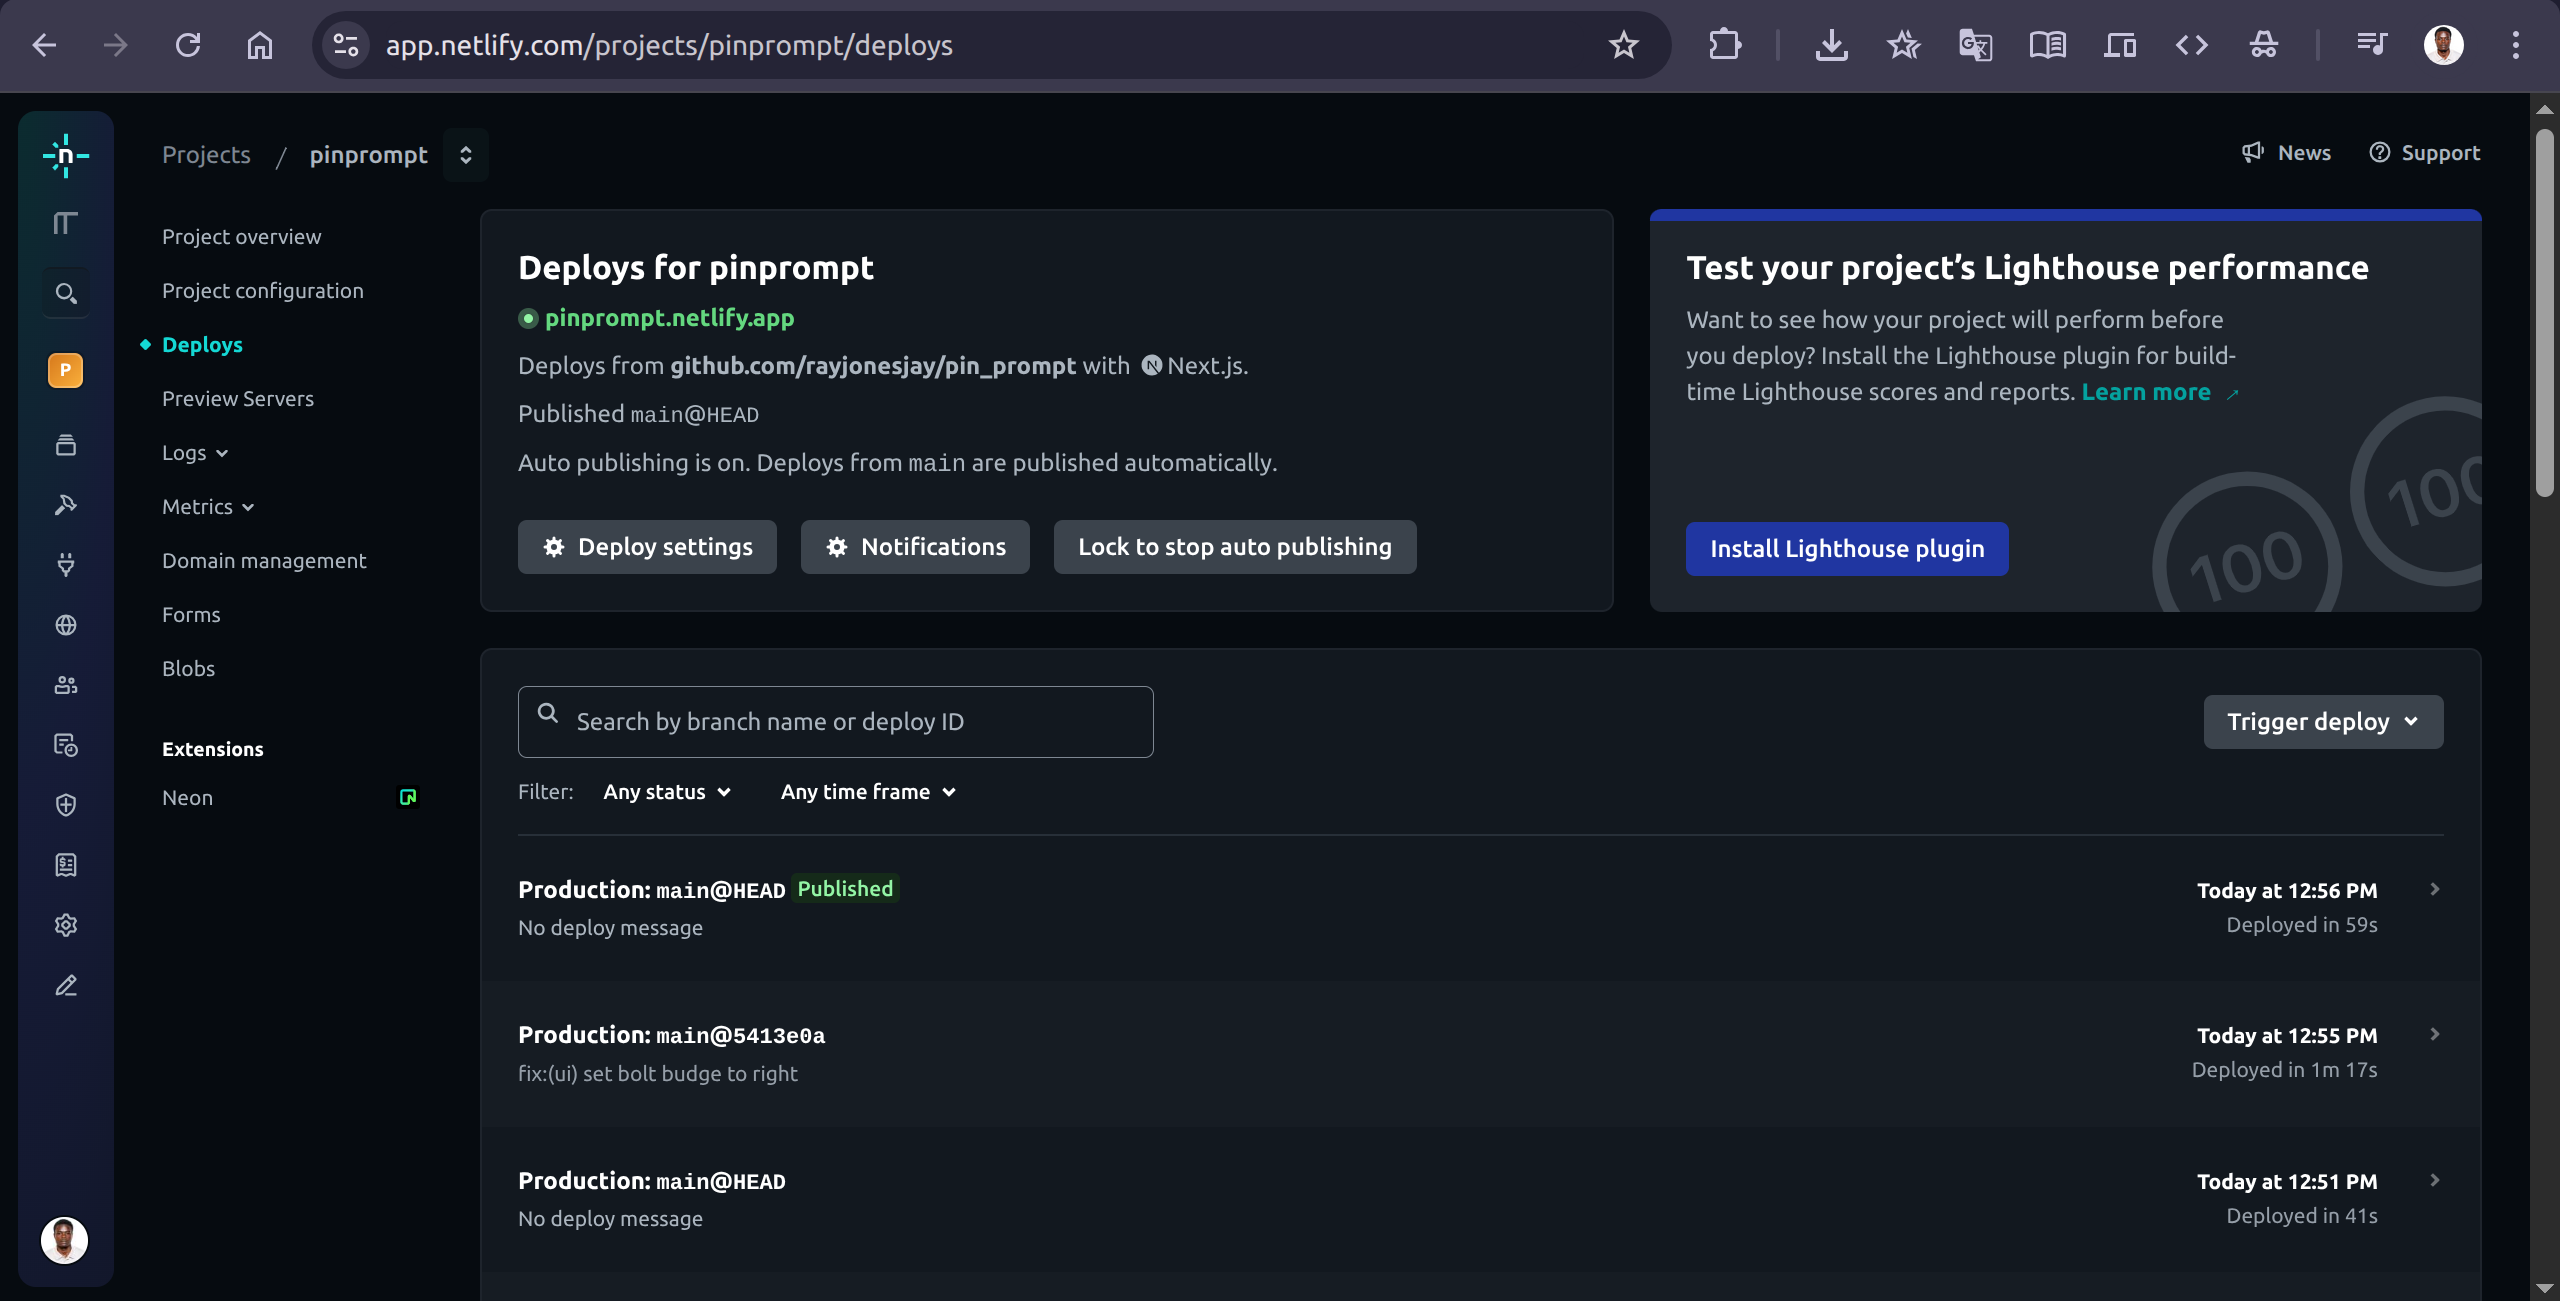Open the pinprompt.netlify.app link
The width and height of the screenshot is (2560, 1301).
point(669,318)
